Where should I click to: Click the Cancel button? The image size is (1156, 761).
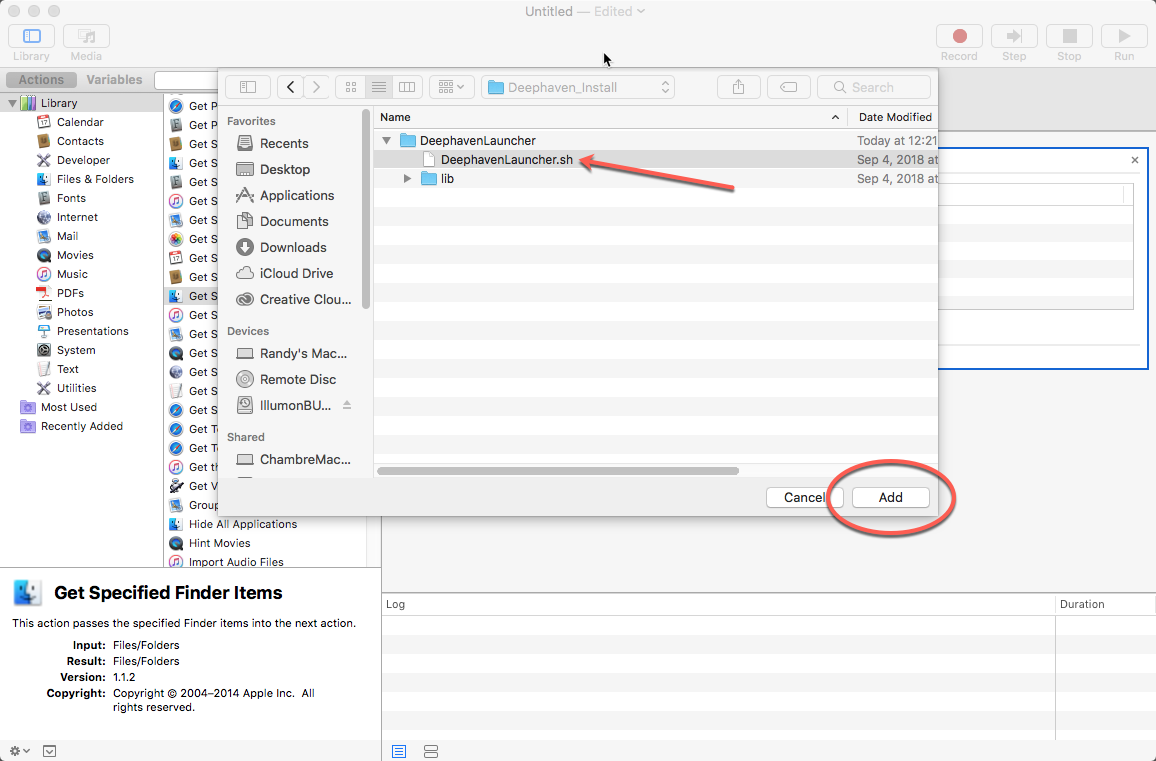[x=804, y=497]
